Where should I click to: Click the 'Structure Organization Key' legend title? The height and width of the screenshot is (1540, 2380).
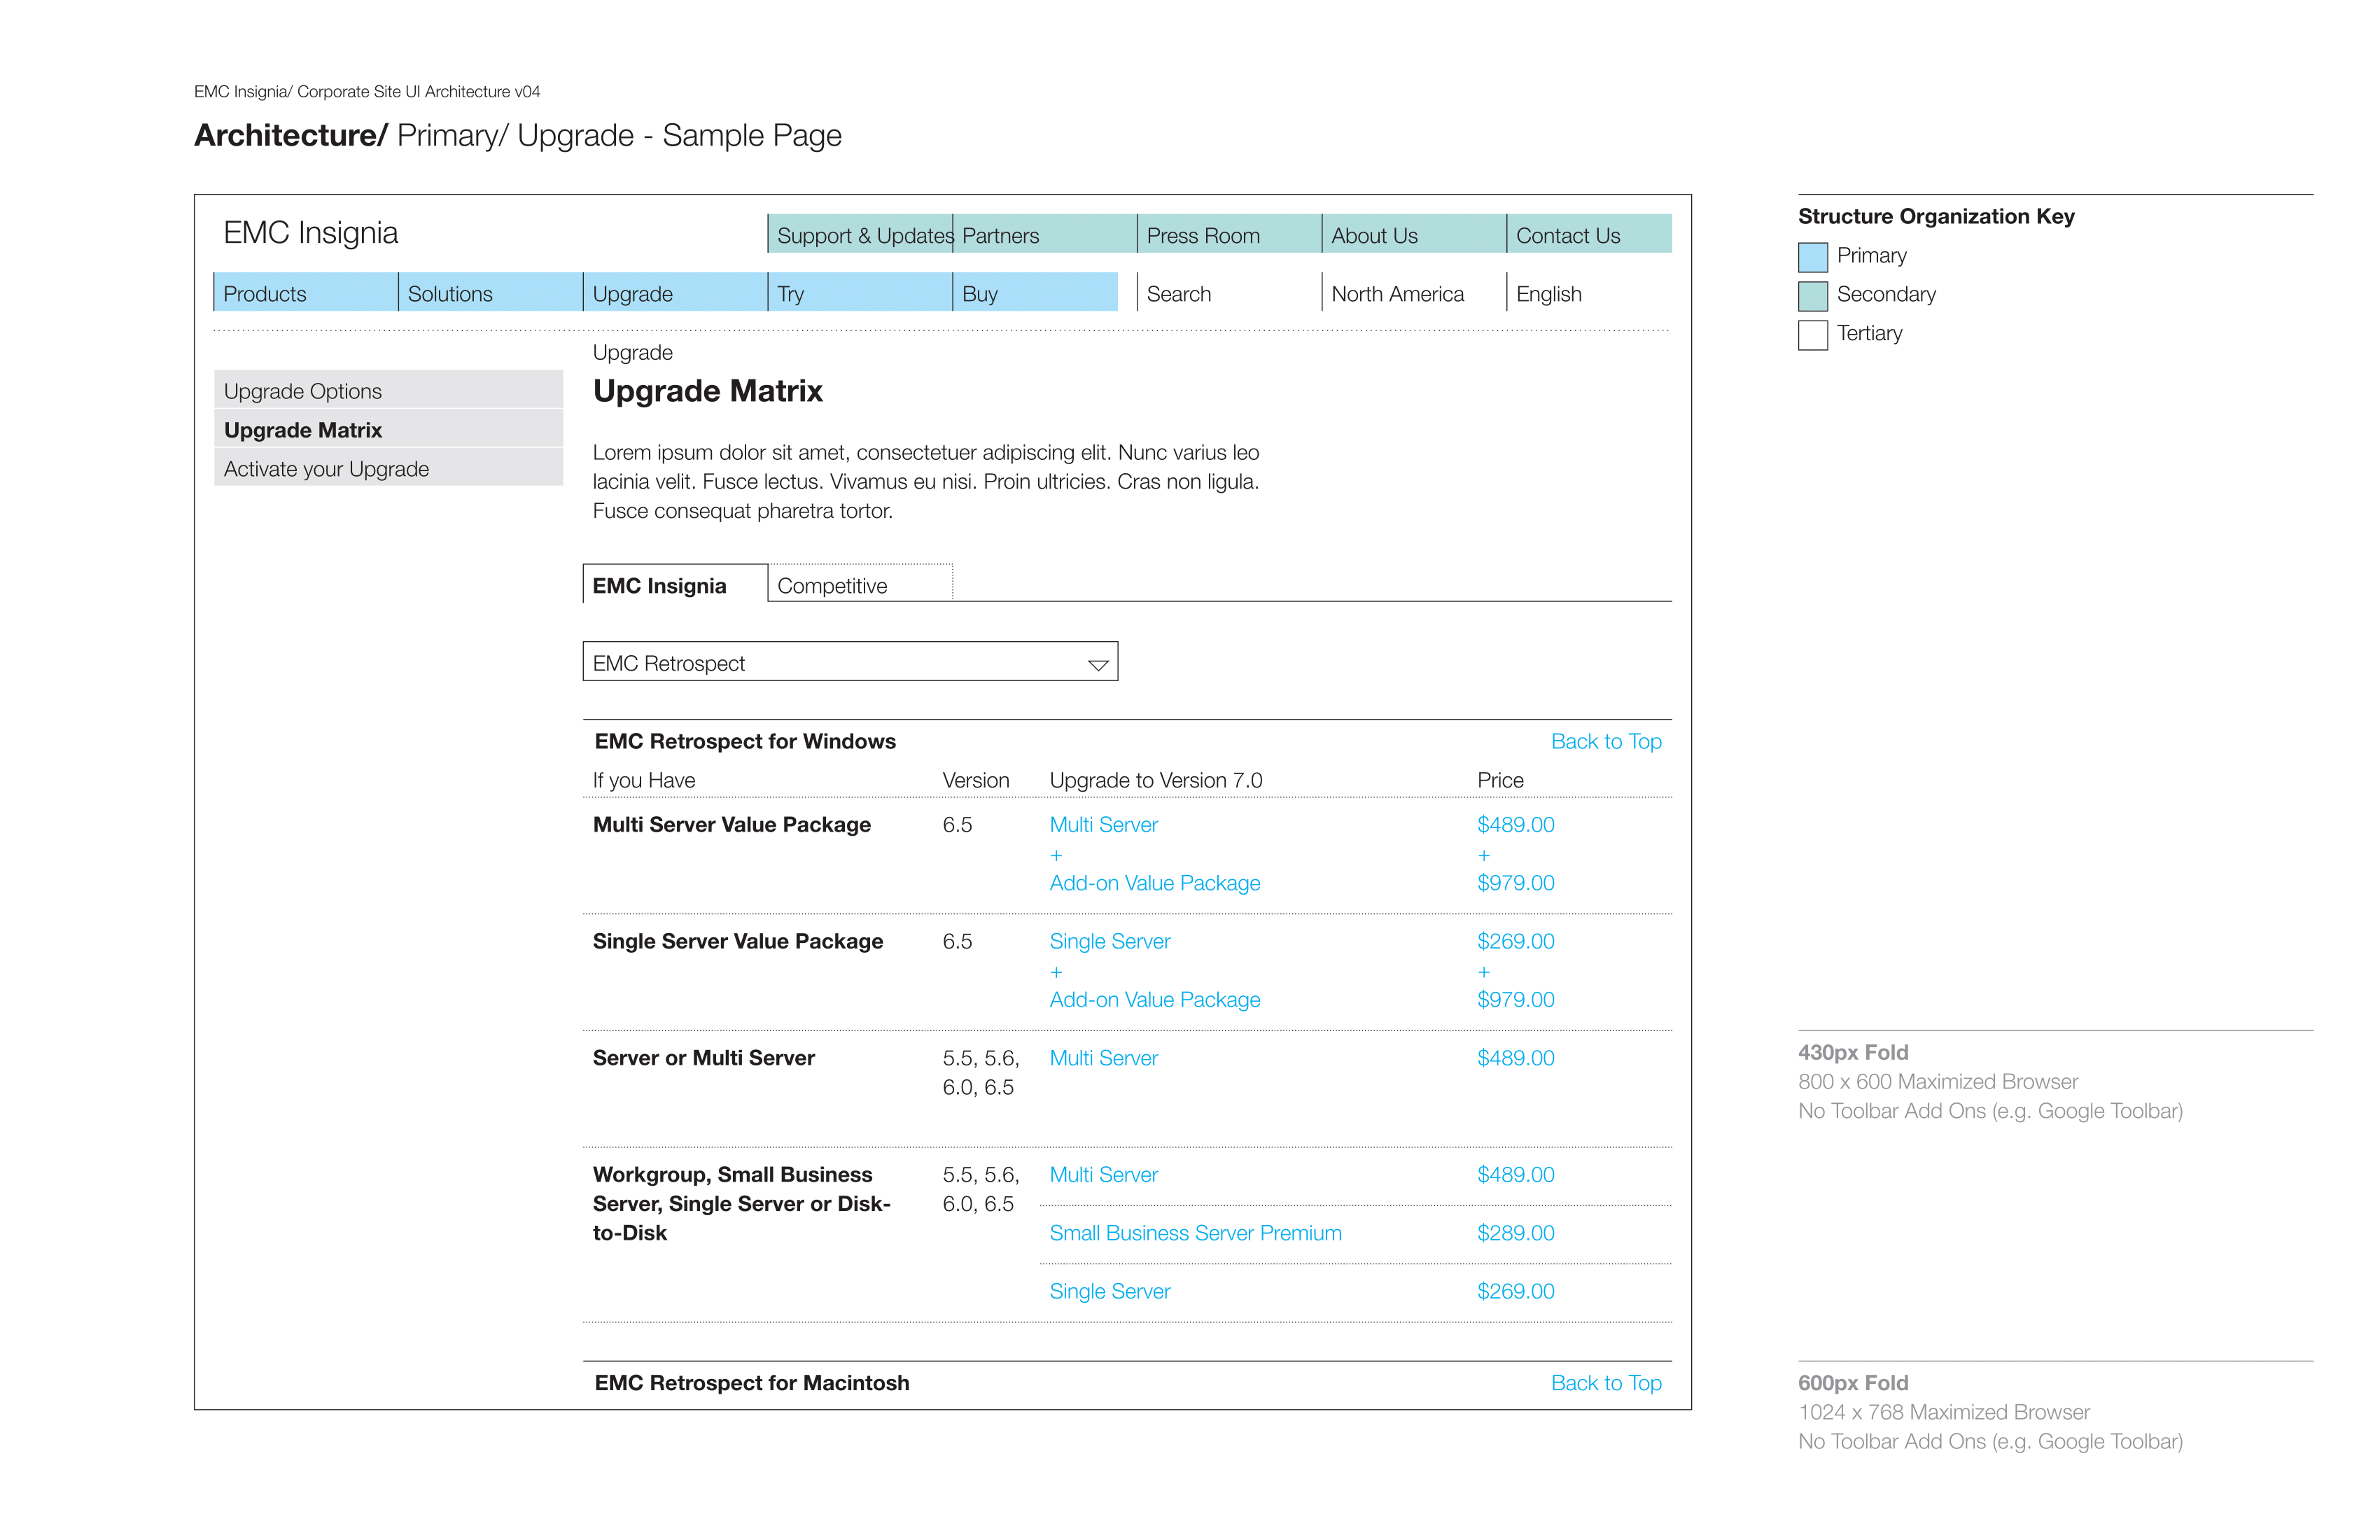click(x=1936, y=216)
